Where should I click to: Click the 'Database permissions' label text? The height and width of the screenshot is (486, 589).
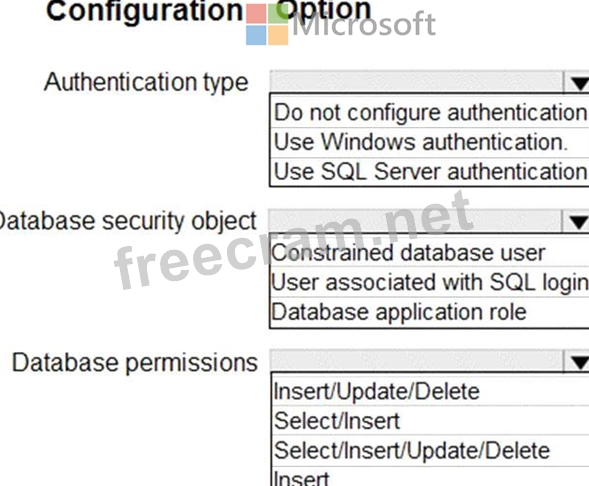click(x=134, y=363)
